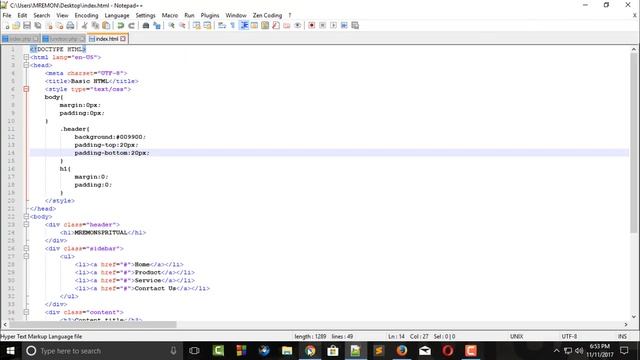
Task: Stop macro recording toolbar icon
Action: click(x=322, y=26)
